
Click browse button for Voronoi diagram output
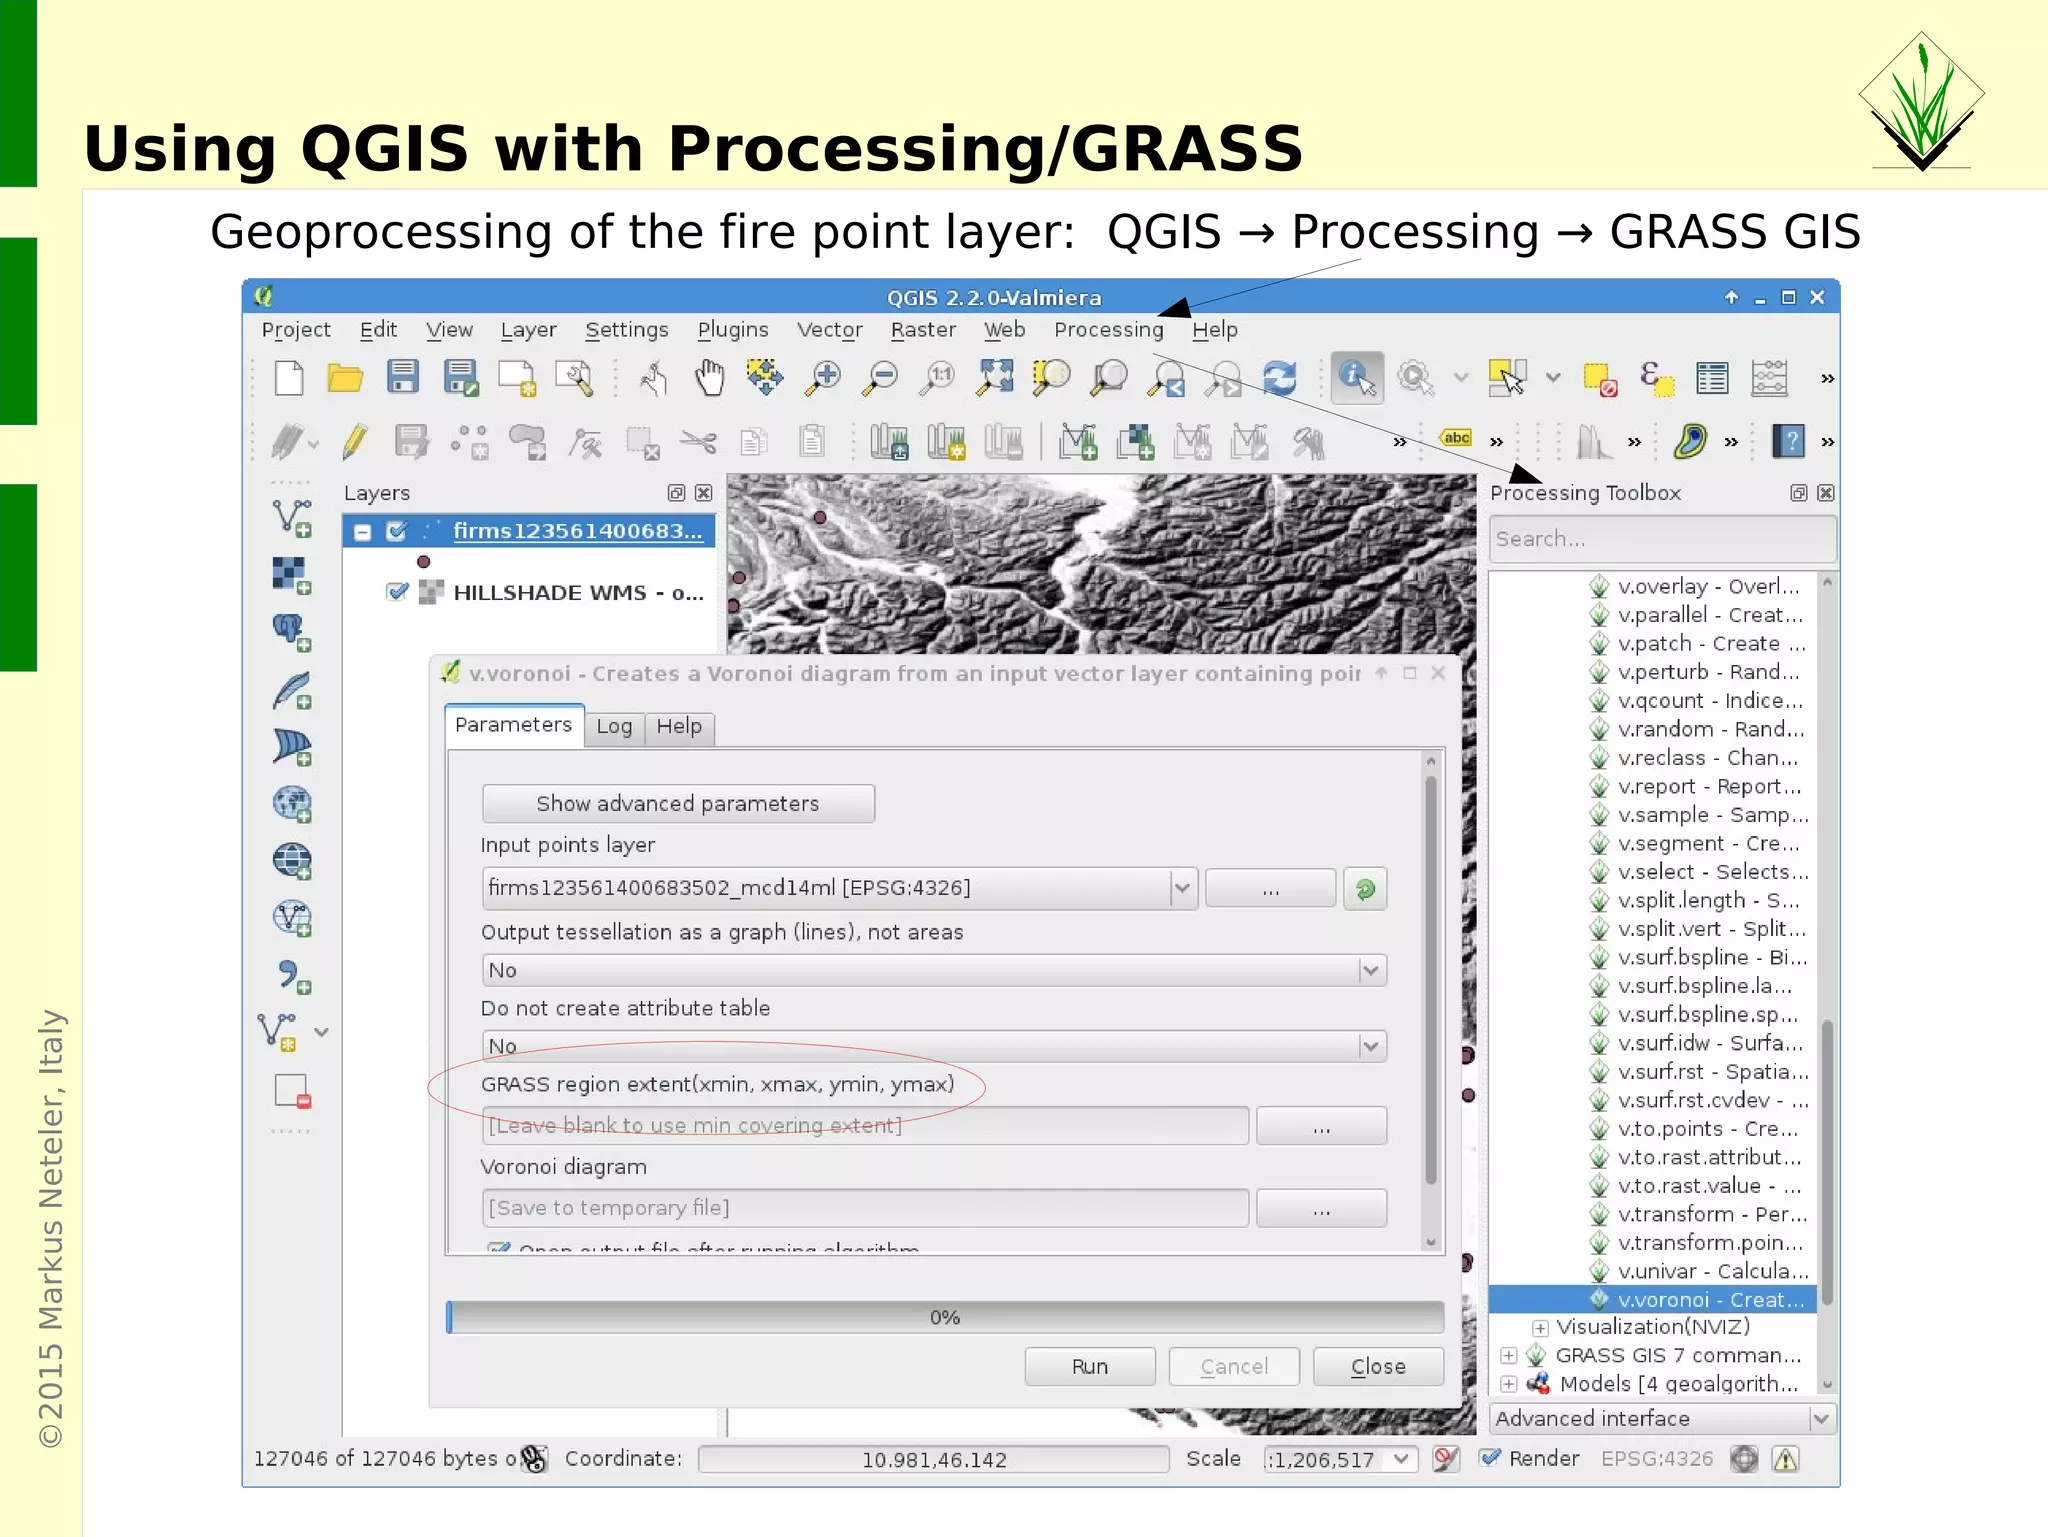[1321, 1208]
